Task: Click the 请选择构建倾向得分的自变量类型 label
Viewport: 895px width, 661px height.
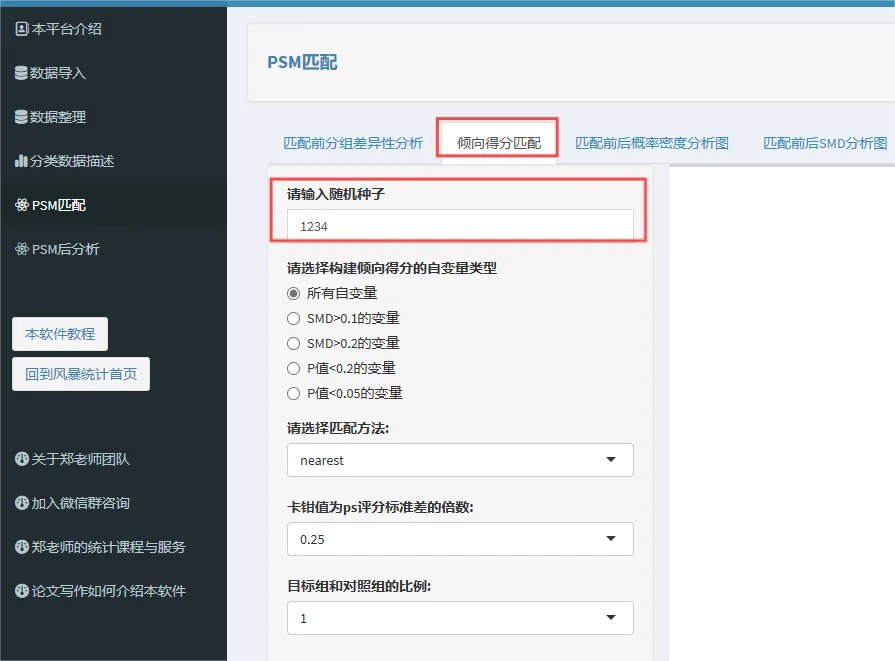Action: click(x=392, y=268)
